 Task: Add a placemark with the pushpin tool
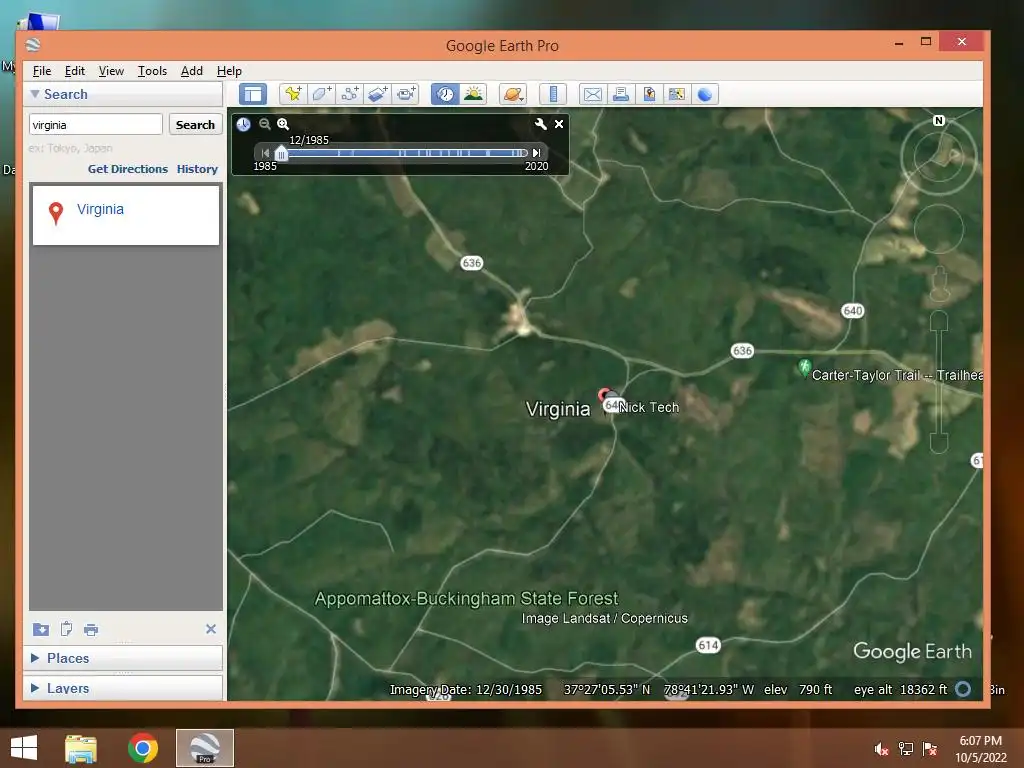coord(293,94)
